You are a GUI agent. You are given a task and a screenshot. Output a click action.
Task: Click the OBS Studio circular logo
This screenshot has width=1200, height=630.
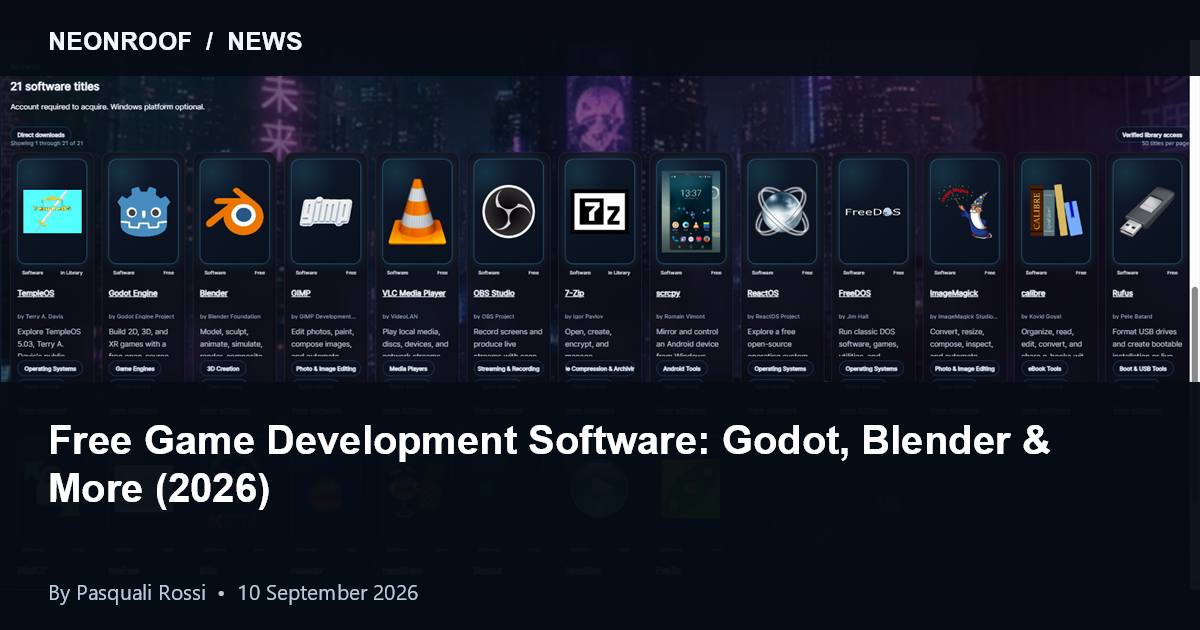click(508, 211)
